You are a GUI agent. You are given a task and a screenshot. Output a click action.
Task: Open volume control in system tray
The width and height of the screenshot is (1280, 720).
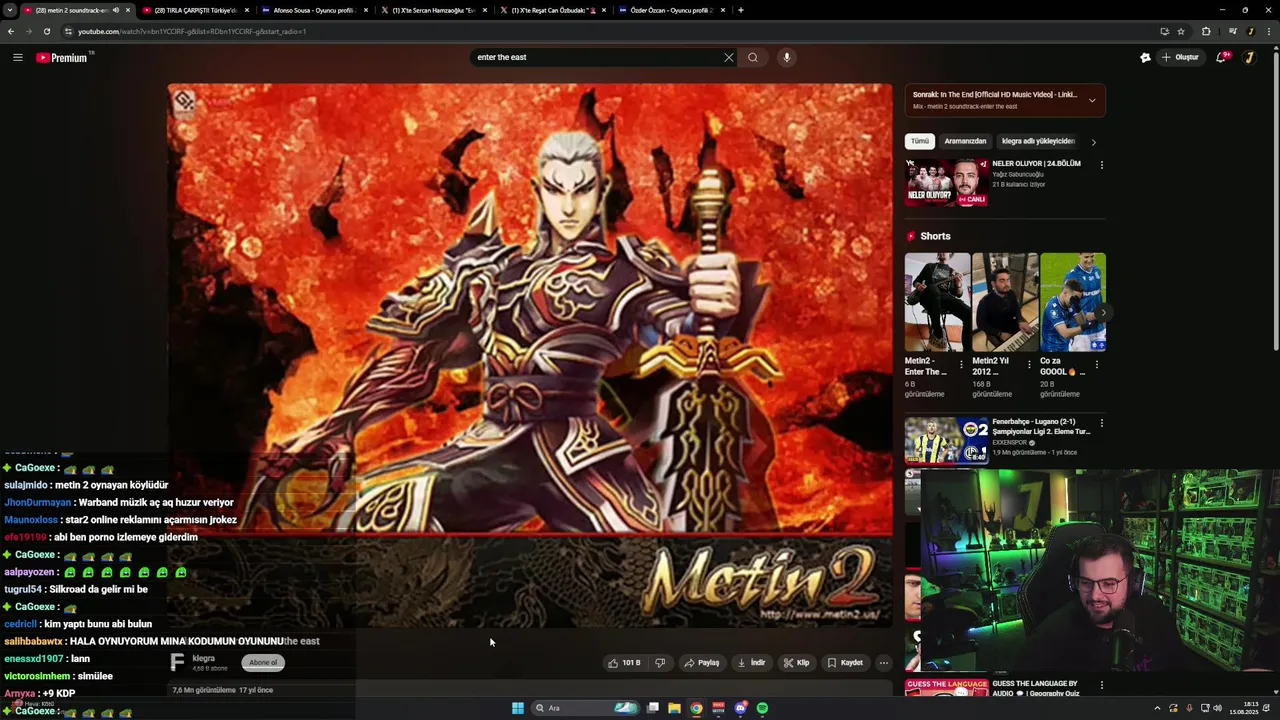(1217, 708)
